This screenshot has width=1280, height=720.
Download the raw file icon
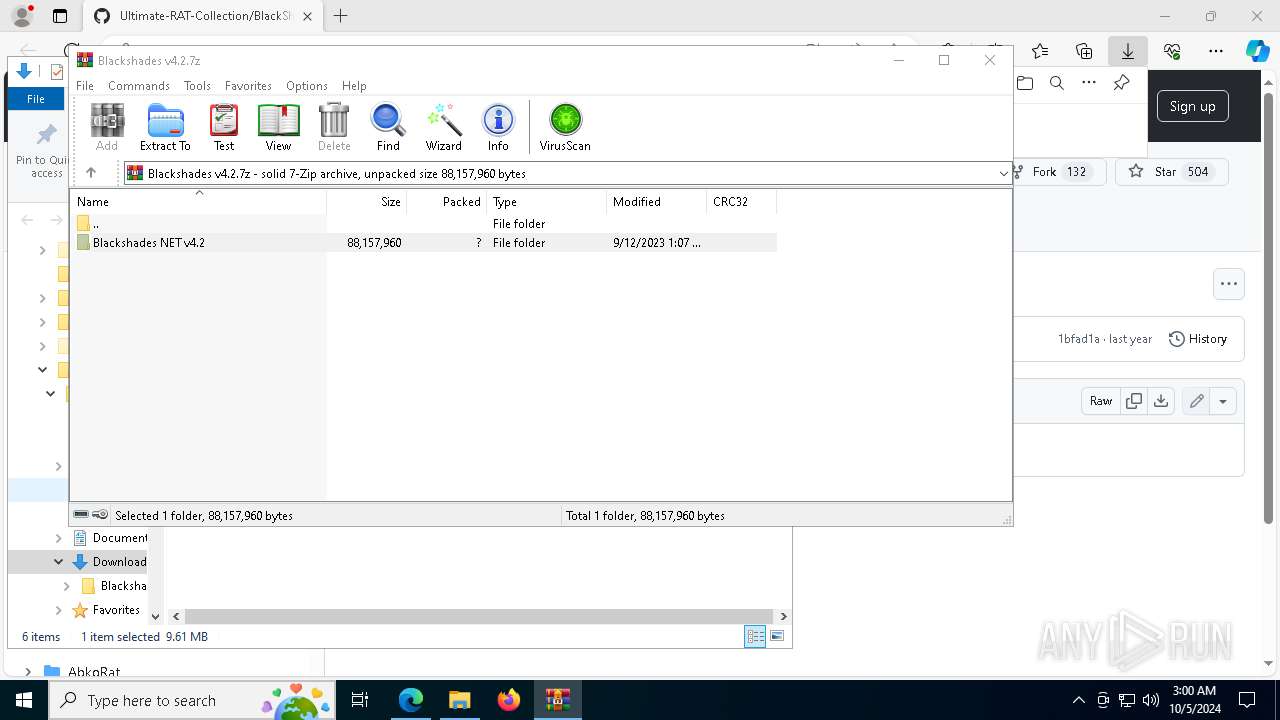(x=1161, y=401)
